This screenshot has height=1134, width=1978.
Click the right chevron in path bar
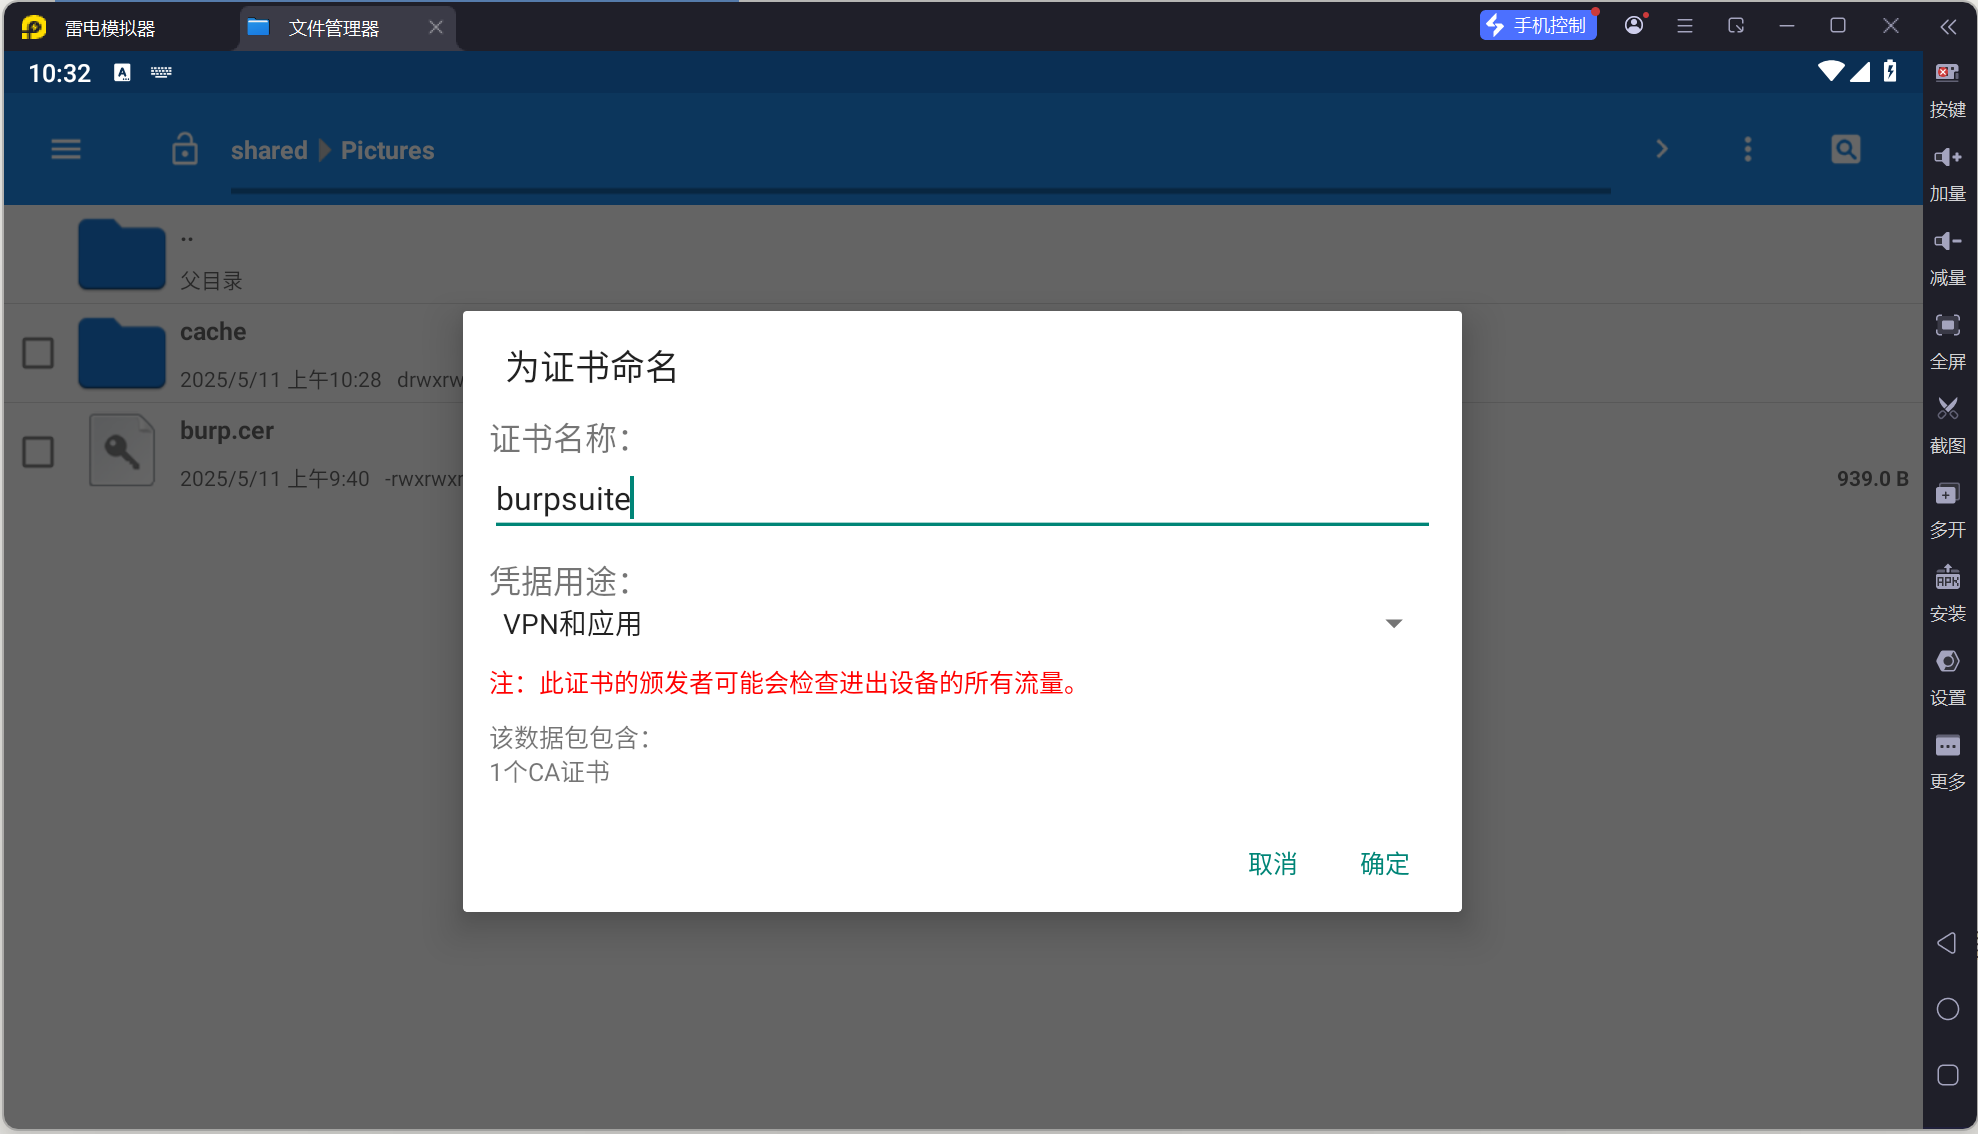coord(1661,150)
